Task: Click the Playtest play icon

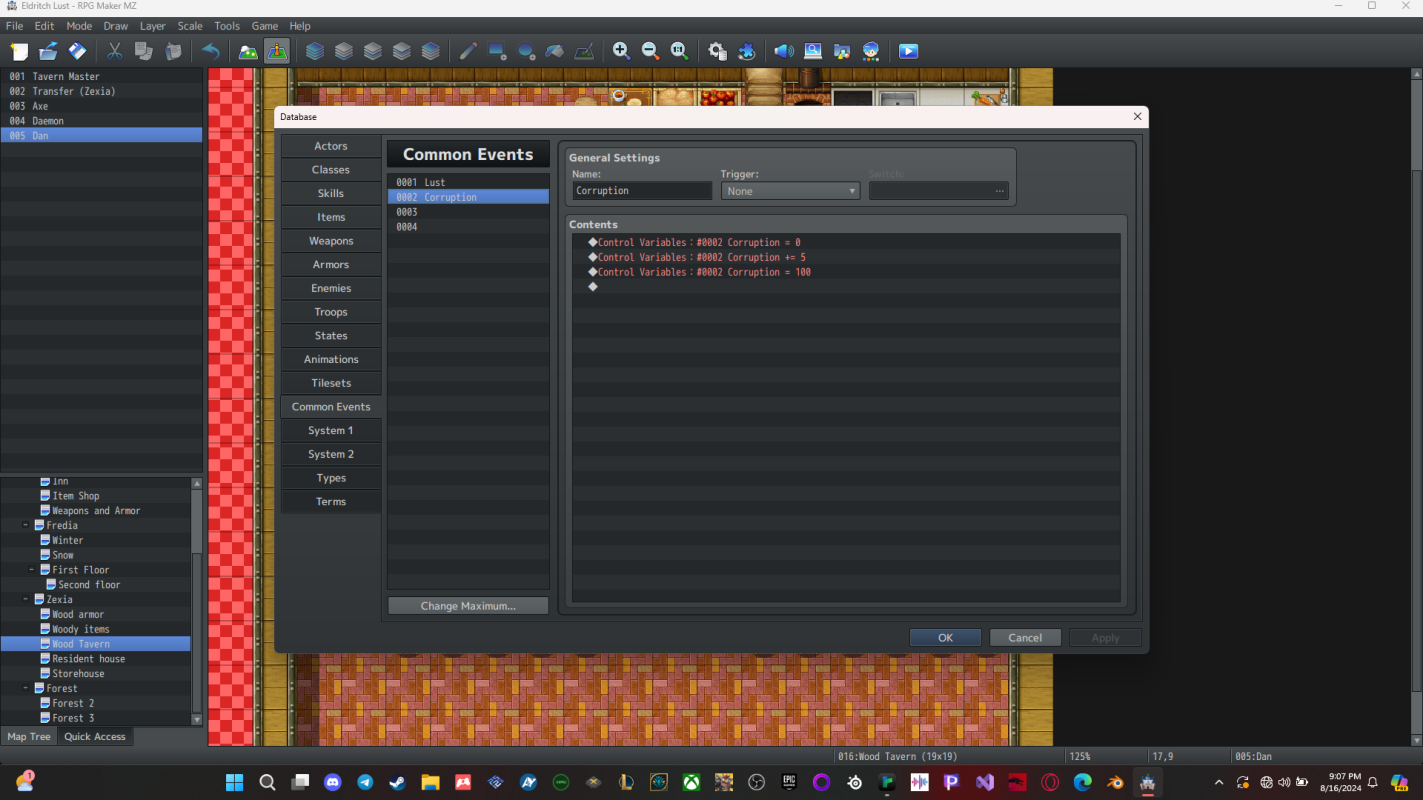Action: click(x=908, y=51)
